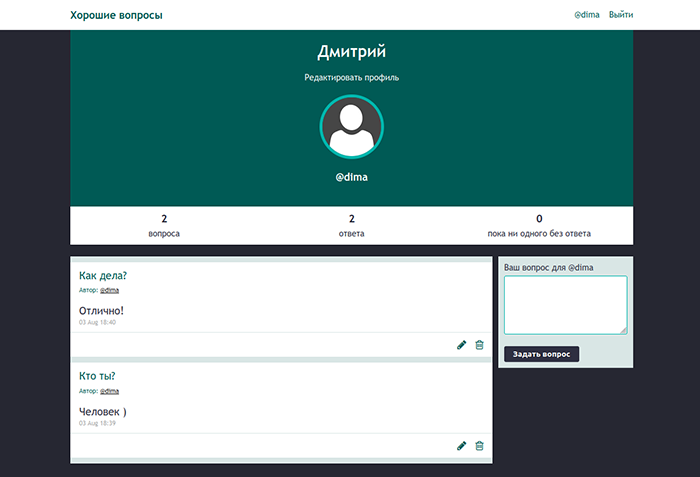Viewport: 700px width, 477px height.
Task: Open the "Хорошие вопросы" home link
Action: (x=116, y=15)
